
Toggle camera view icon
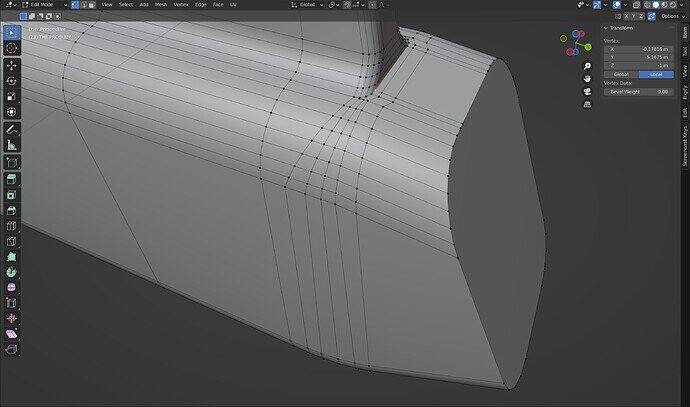coord(587,92)
